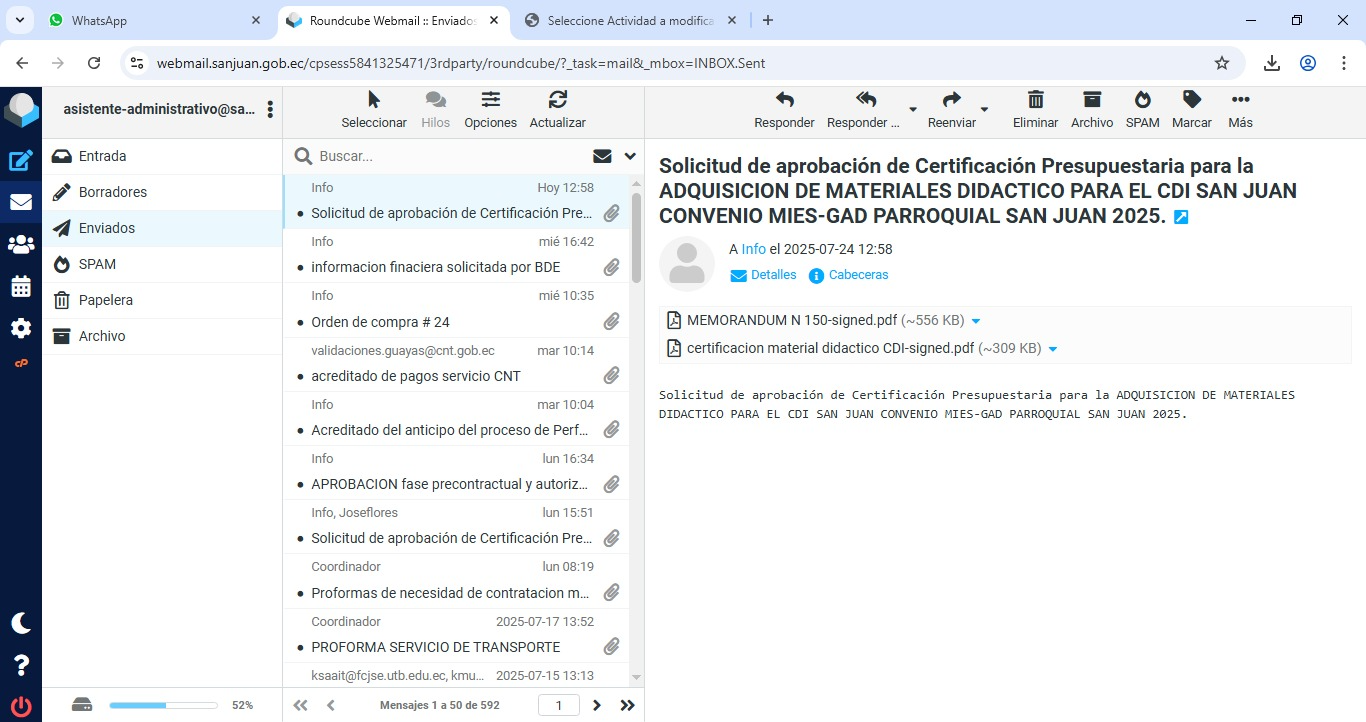
Task: Refresh the list with Actualizar icon
Action: [557, 100]
